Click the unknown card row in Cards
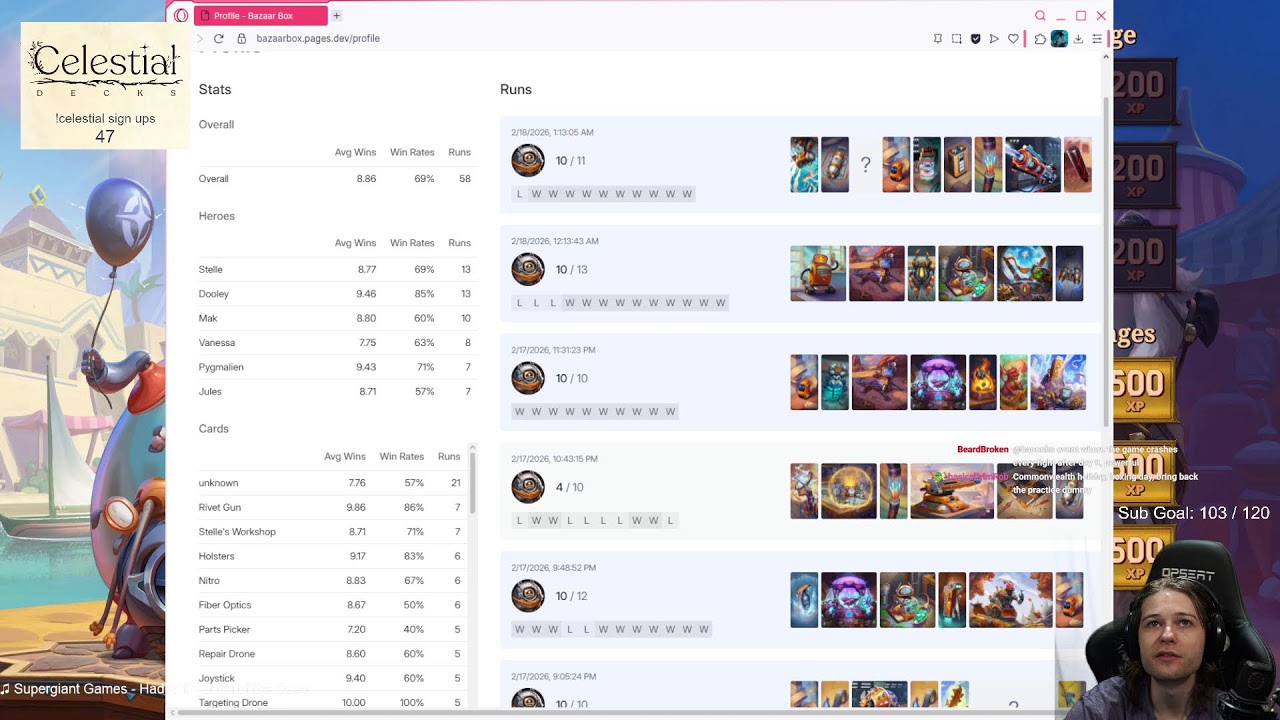This screenshot has width=1280, height=720. (x=330, y=483)
